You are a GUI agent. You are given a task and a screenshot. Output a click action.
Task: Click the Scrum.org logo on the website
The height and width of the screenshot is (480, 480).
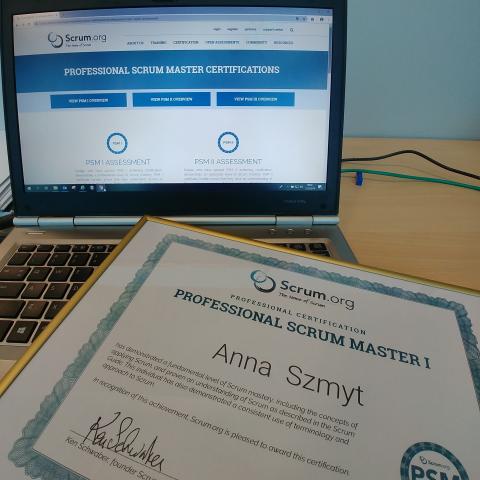click(x=77, y=40)
